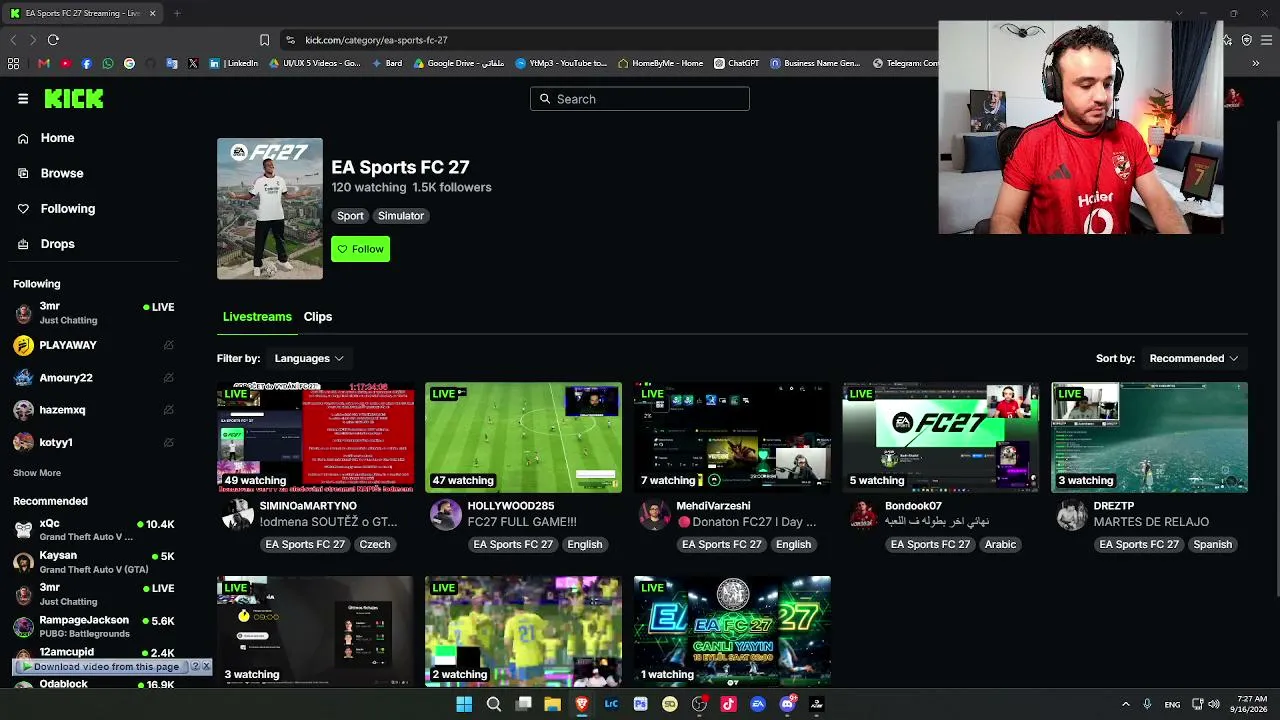Screen dimensions: 1280x720
Task: Click the Simulator category tag
Action: (401, 216)
